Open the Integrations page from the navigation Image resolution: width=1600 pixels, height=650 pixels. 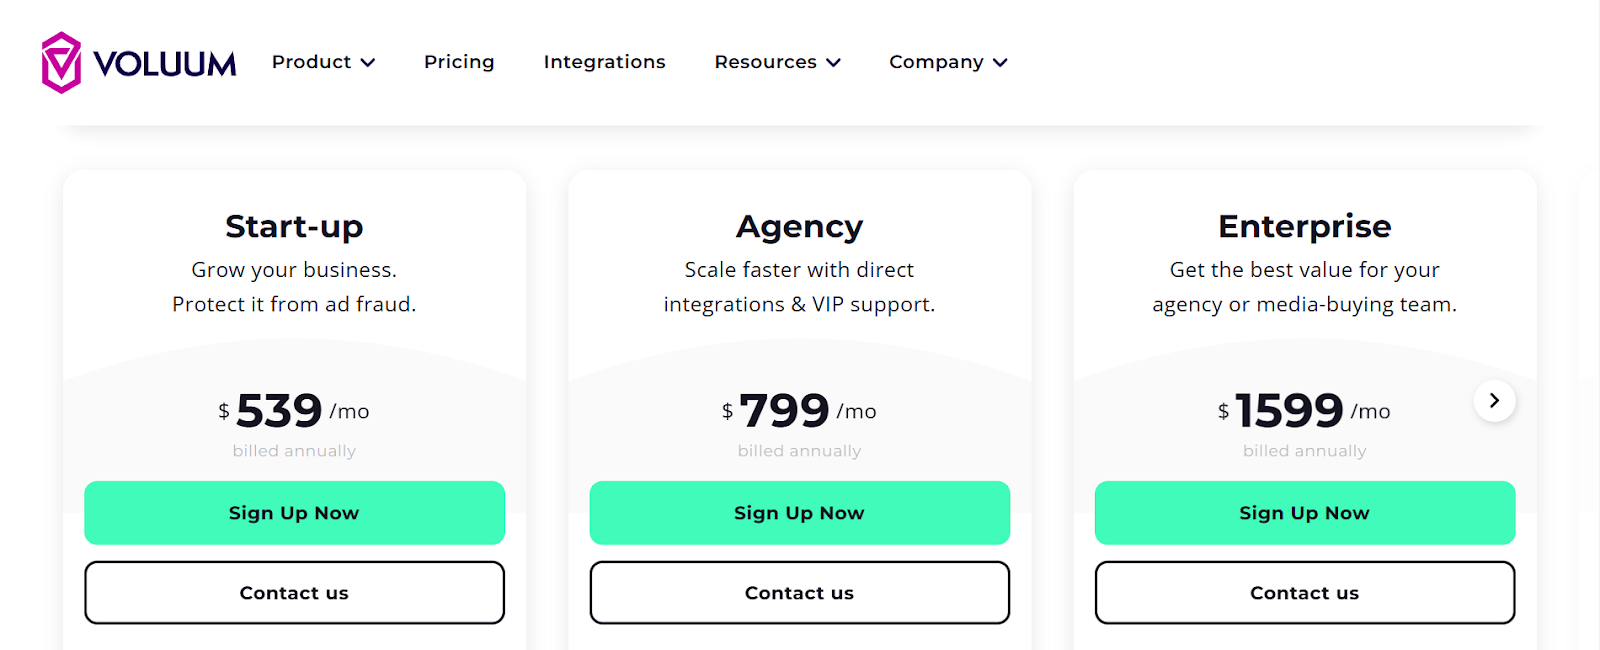click(x=604, y=62)
